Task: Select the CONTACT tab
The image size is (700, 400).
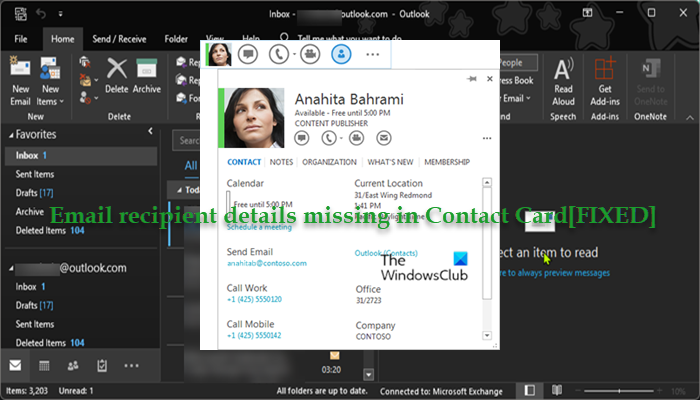Action: (244, 162)
